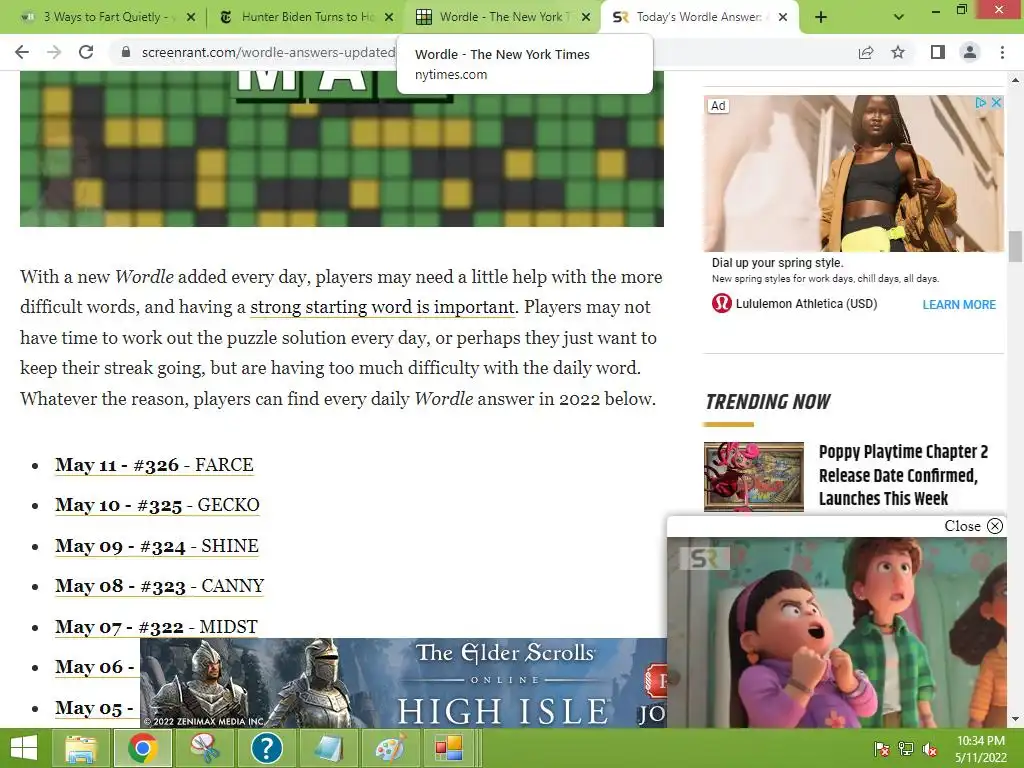This screenshot has height=768, width=1024.
Task: Open the tab search dropdown
Action: 899,17
